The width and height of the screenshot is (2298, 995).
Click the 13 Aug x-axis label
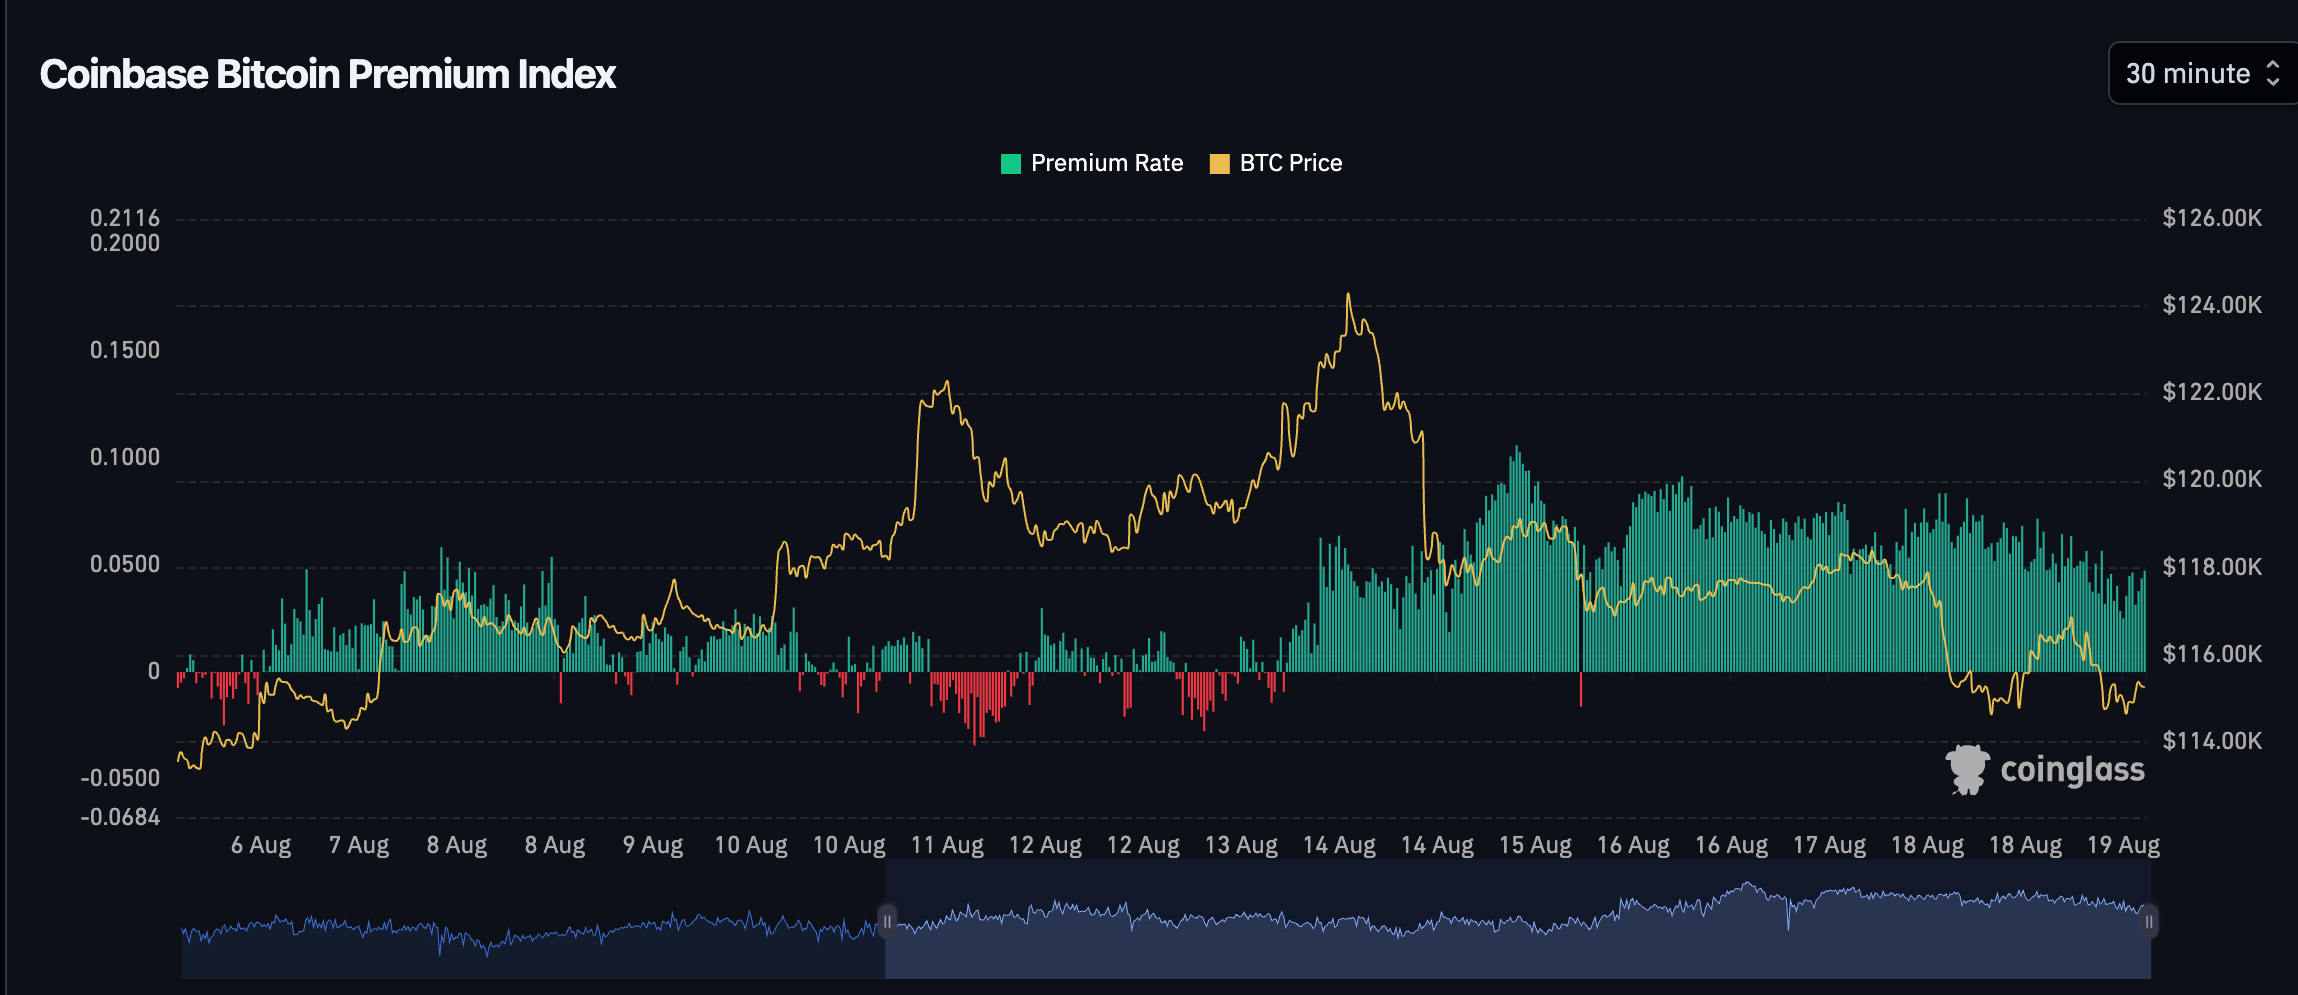point(1241,845)
